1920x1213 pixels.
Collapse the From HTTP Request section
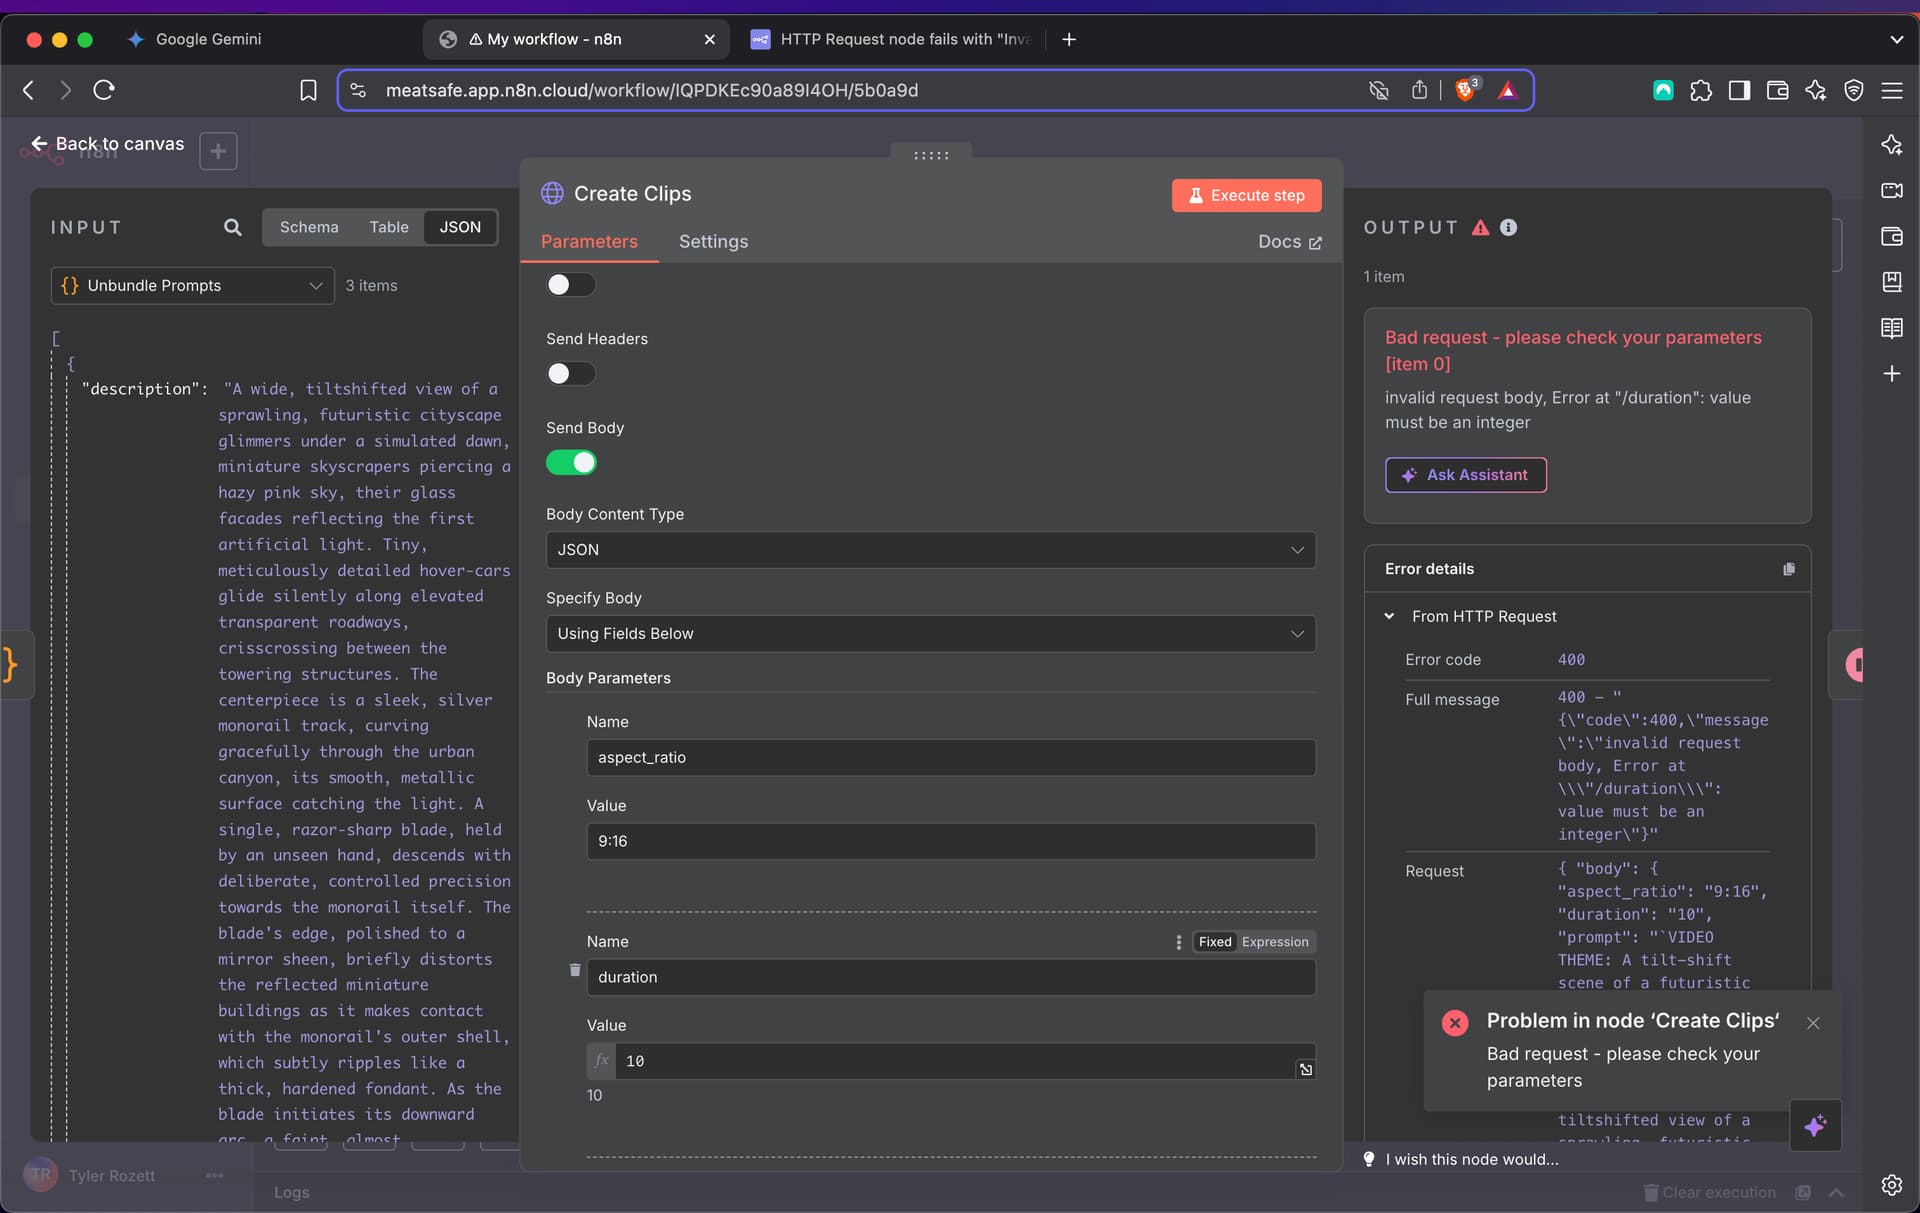pos(1389,616)
